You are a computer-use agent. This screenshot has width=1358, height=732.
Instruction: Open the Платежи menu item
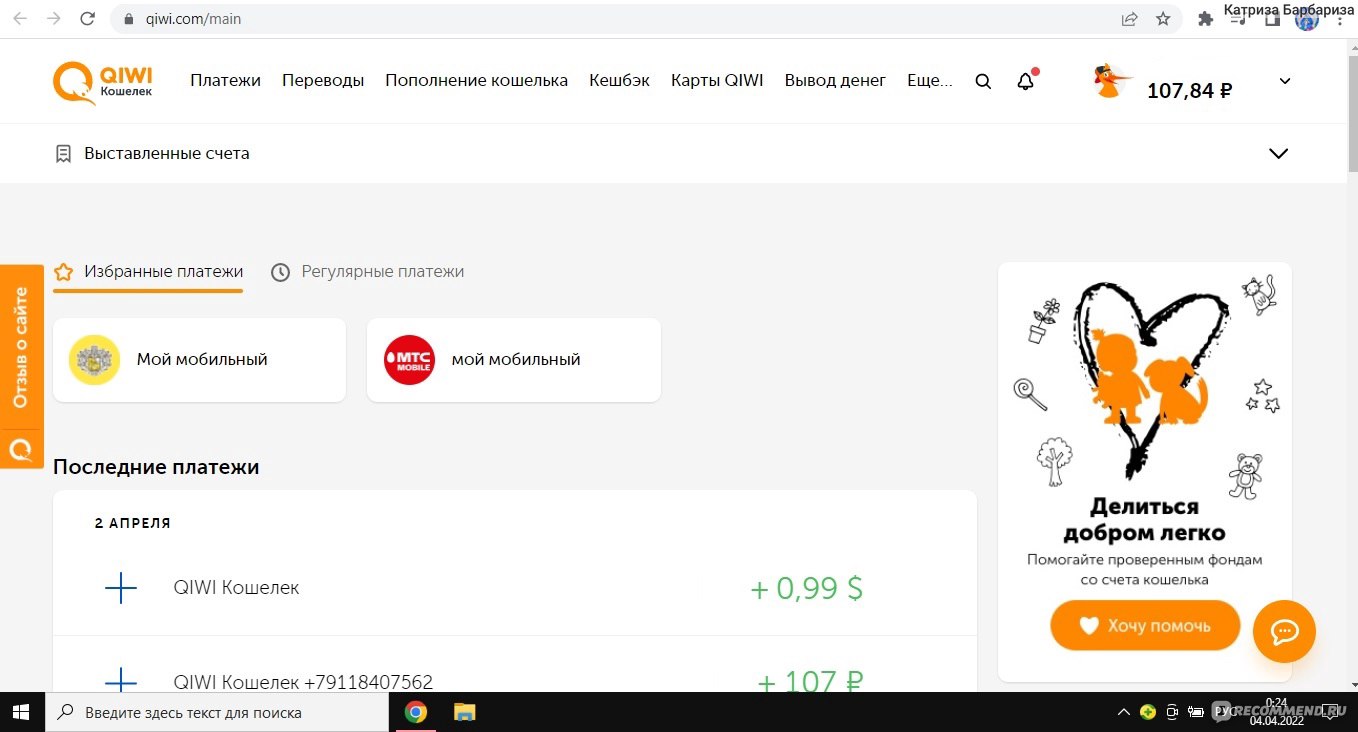225,81
